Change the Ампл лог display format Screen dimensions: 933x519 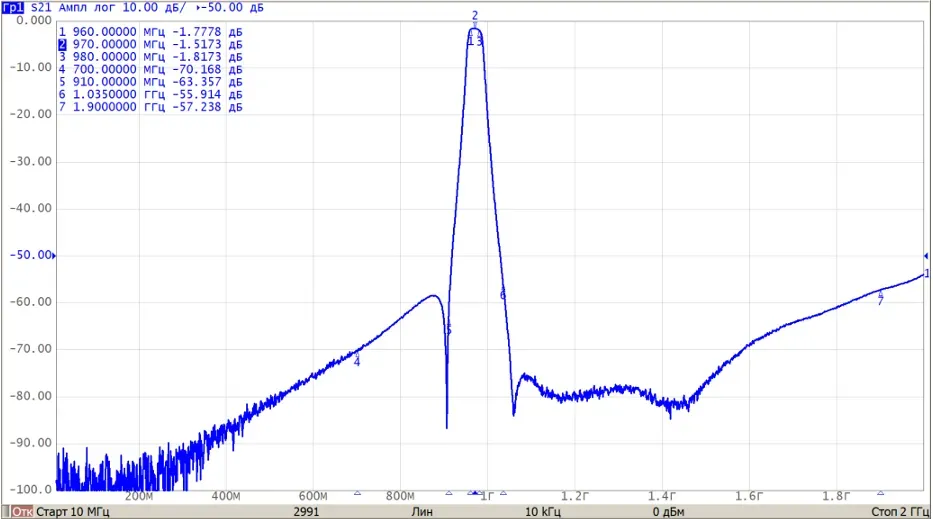[x=87, y=8]
